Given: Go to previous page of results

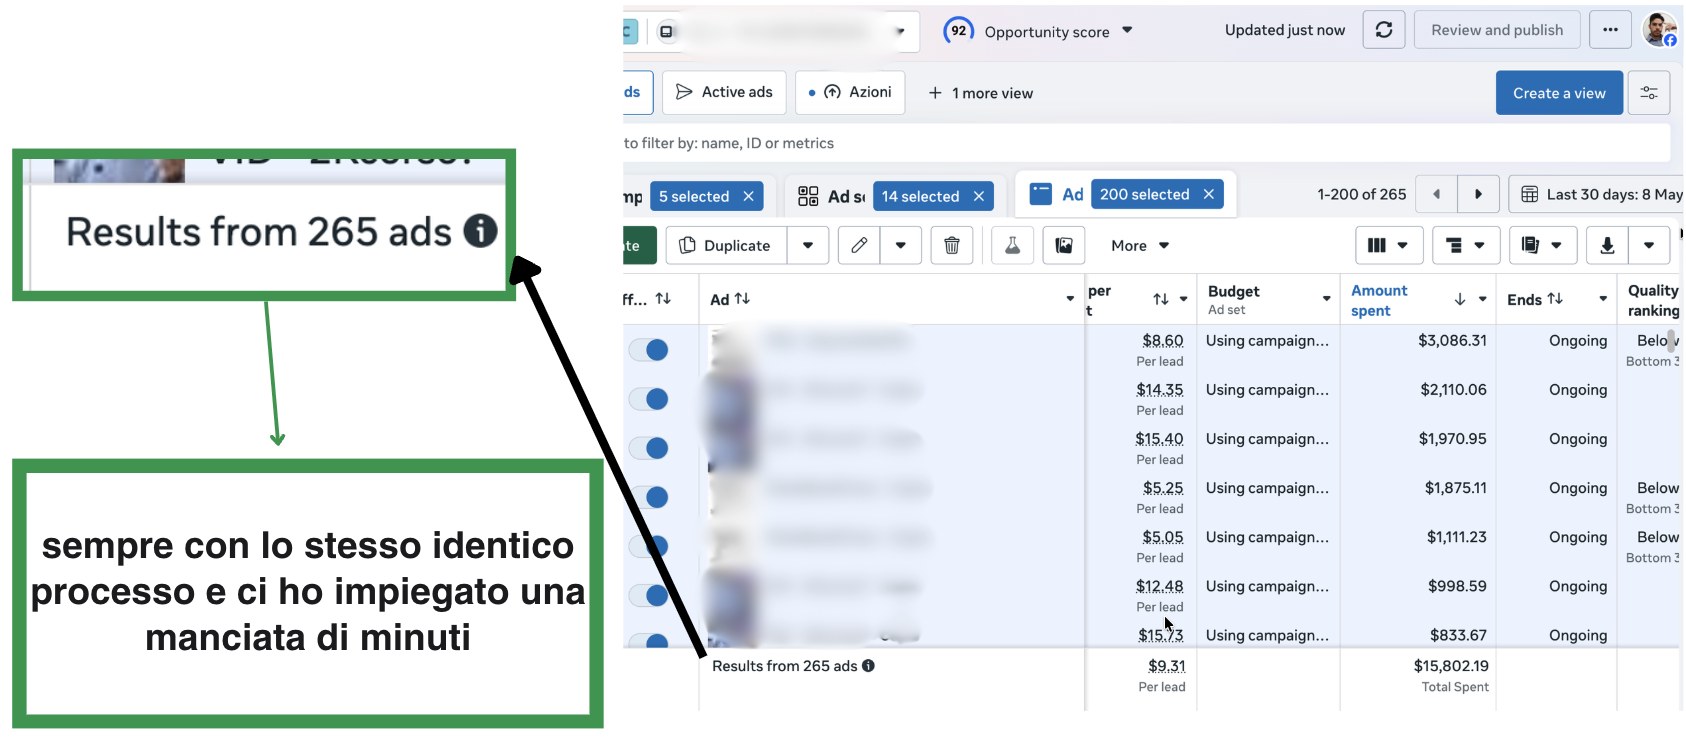Looking at the screenshot, I should (x=1437, y=194).
